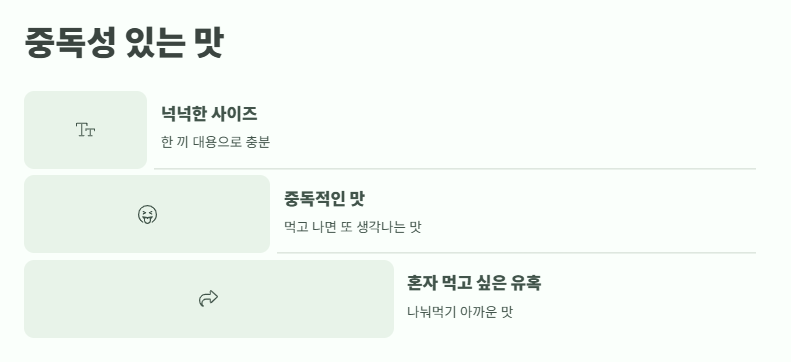Click the word 생각나는 in the second description
791x362 pixels.
tap(381, 227)
